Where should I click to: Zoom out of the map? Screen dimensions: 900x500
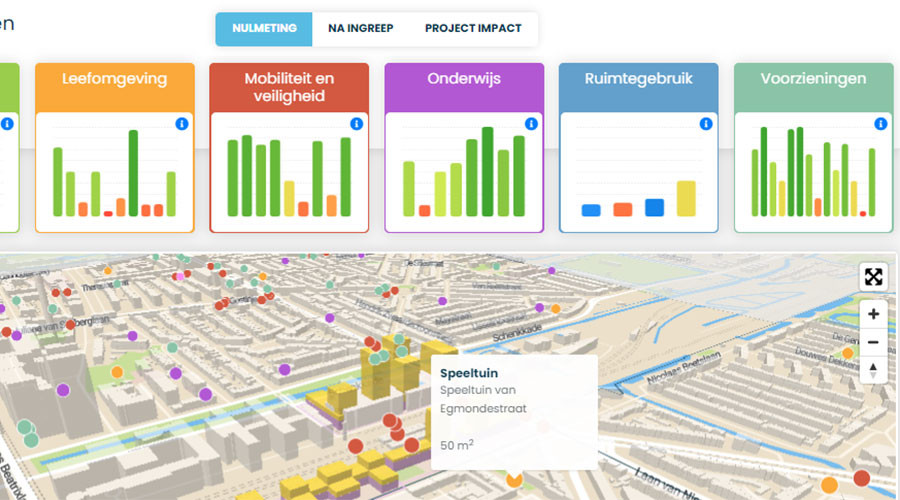[874, 342]
